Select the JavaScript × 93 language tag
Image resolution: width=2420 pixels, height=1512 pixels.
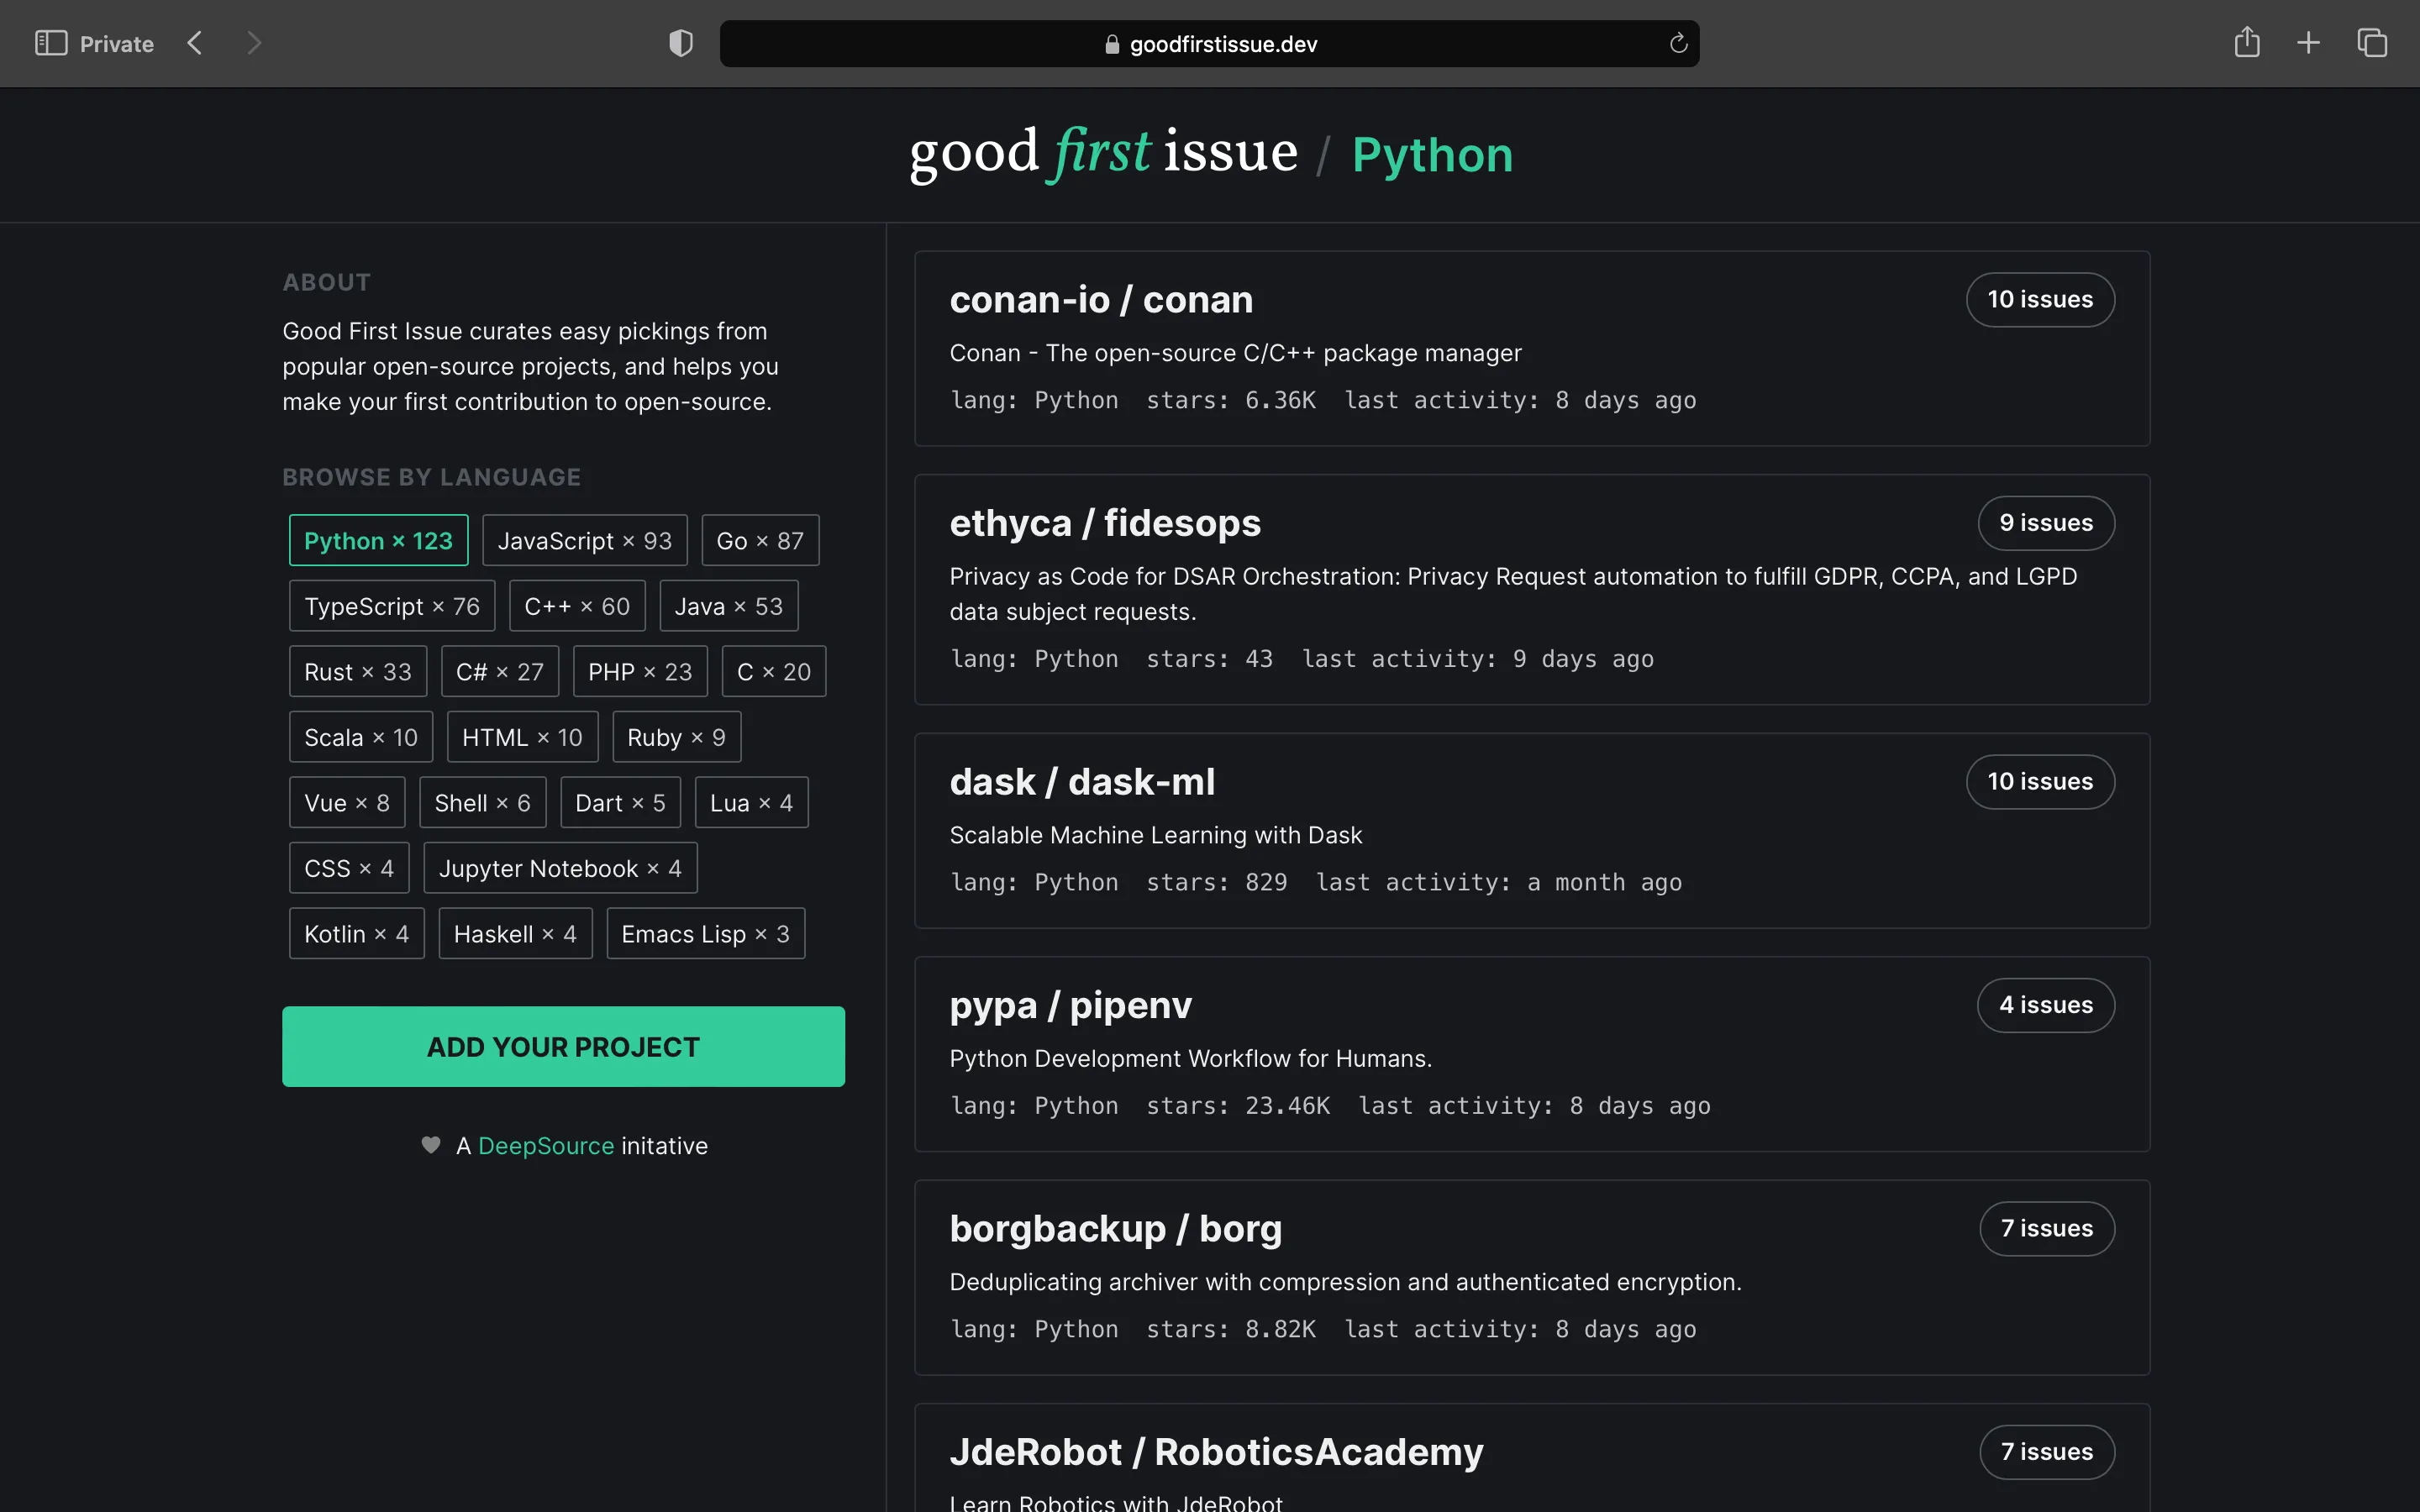click(585, 540)
